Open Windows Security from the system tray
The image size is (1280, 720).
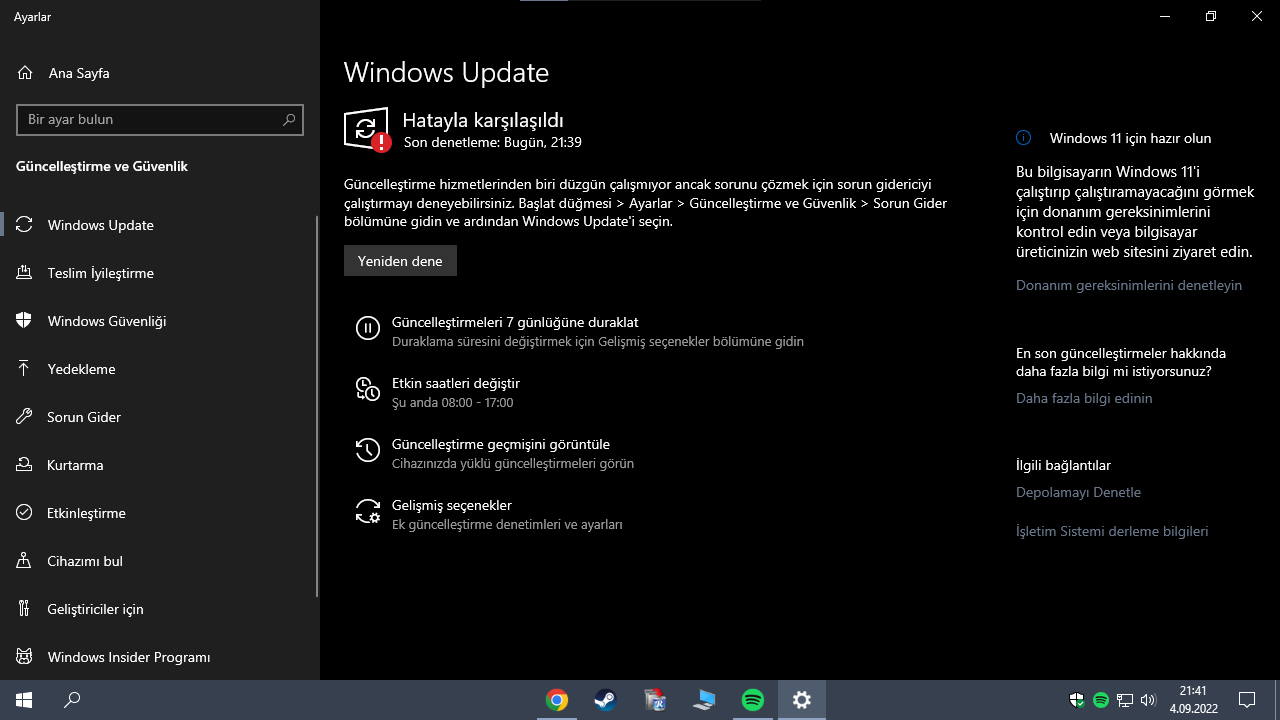(x=1077, y=700)
